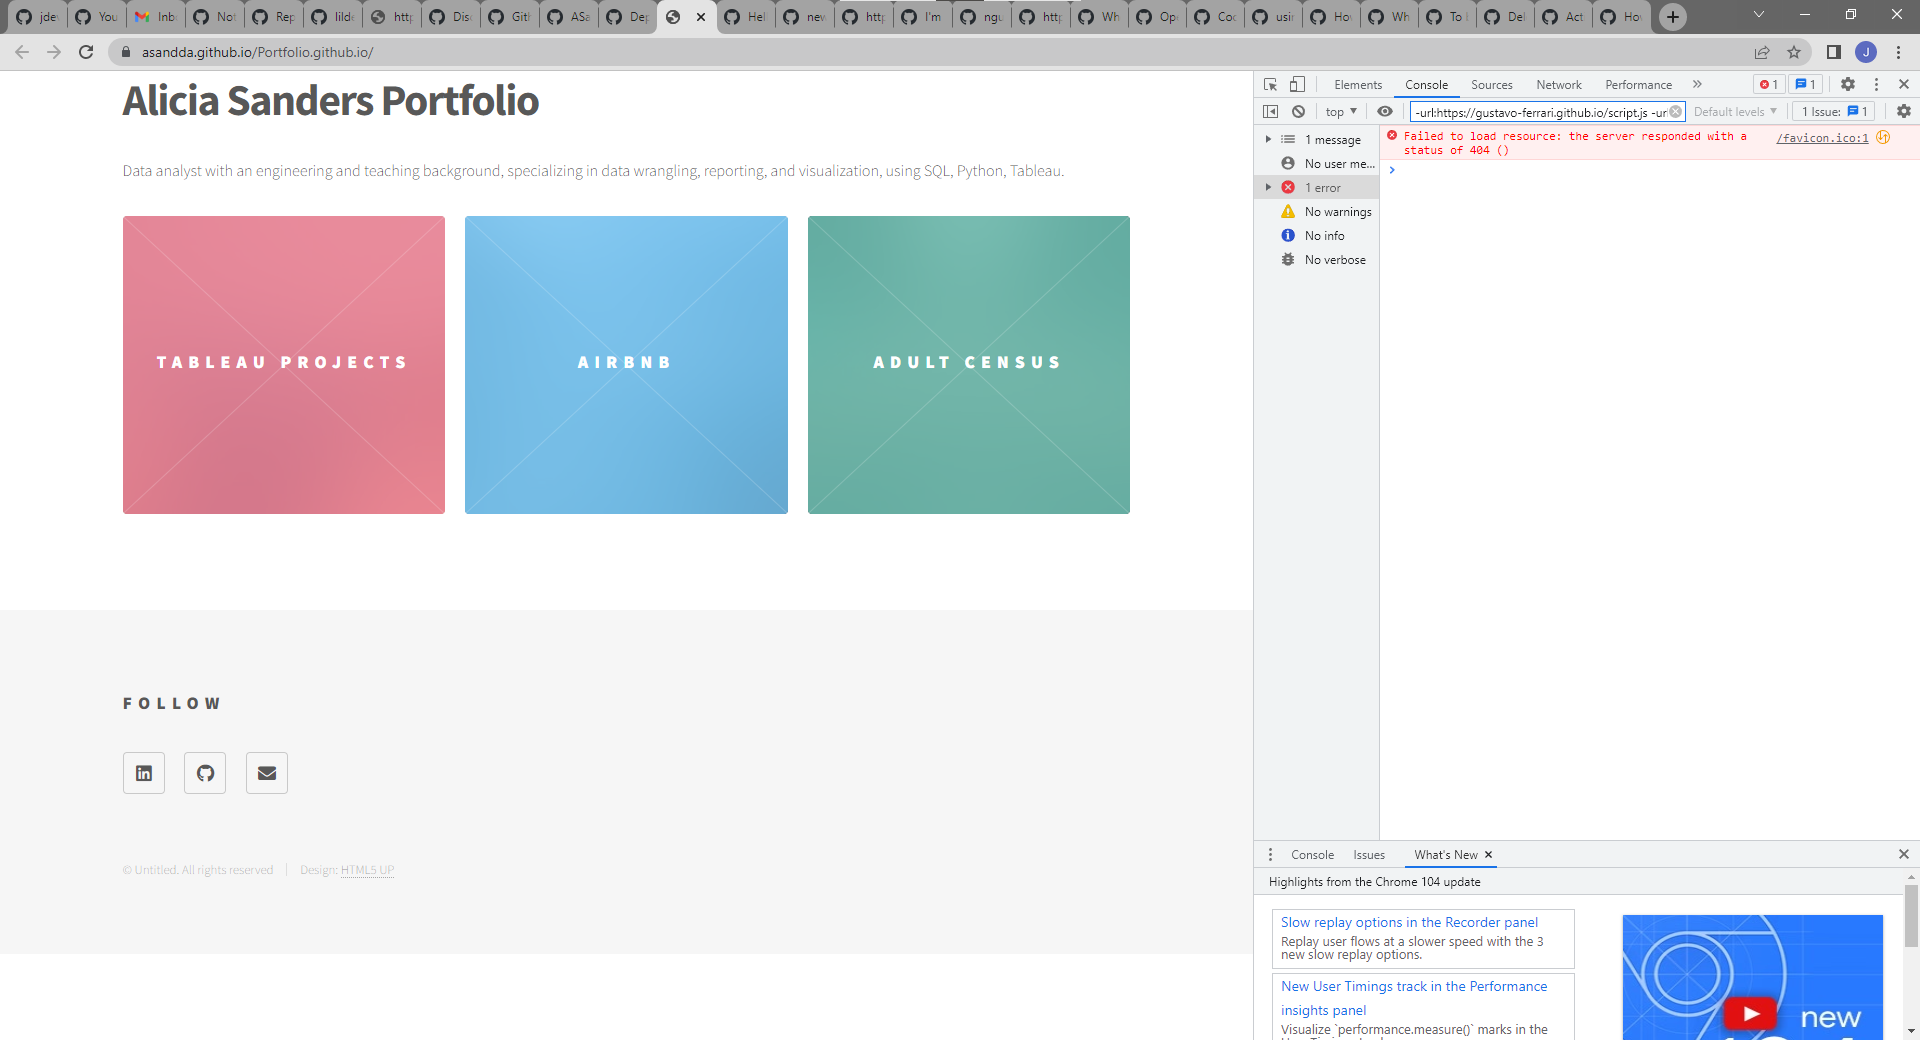This screenshot has width=1920, height=1040.
Task: Open console settings gear
Action: click(x=1904, y=112)
